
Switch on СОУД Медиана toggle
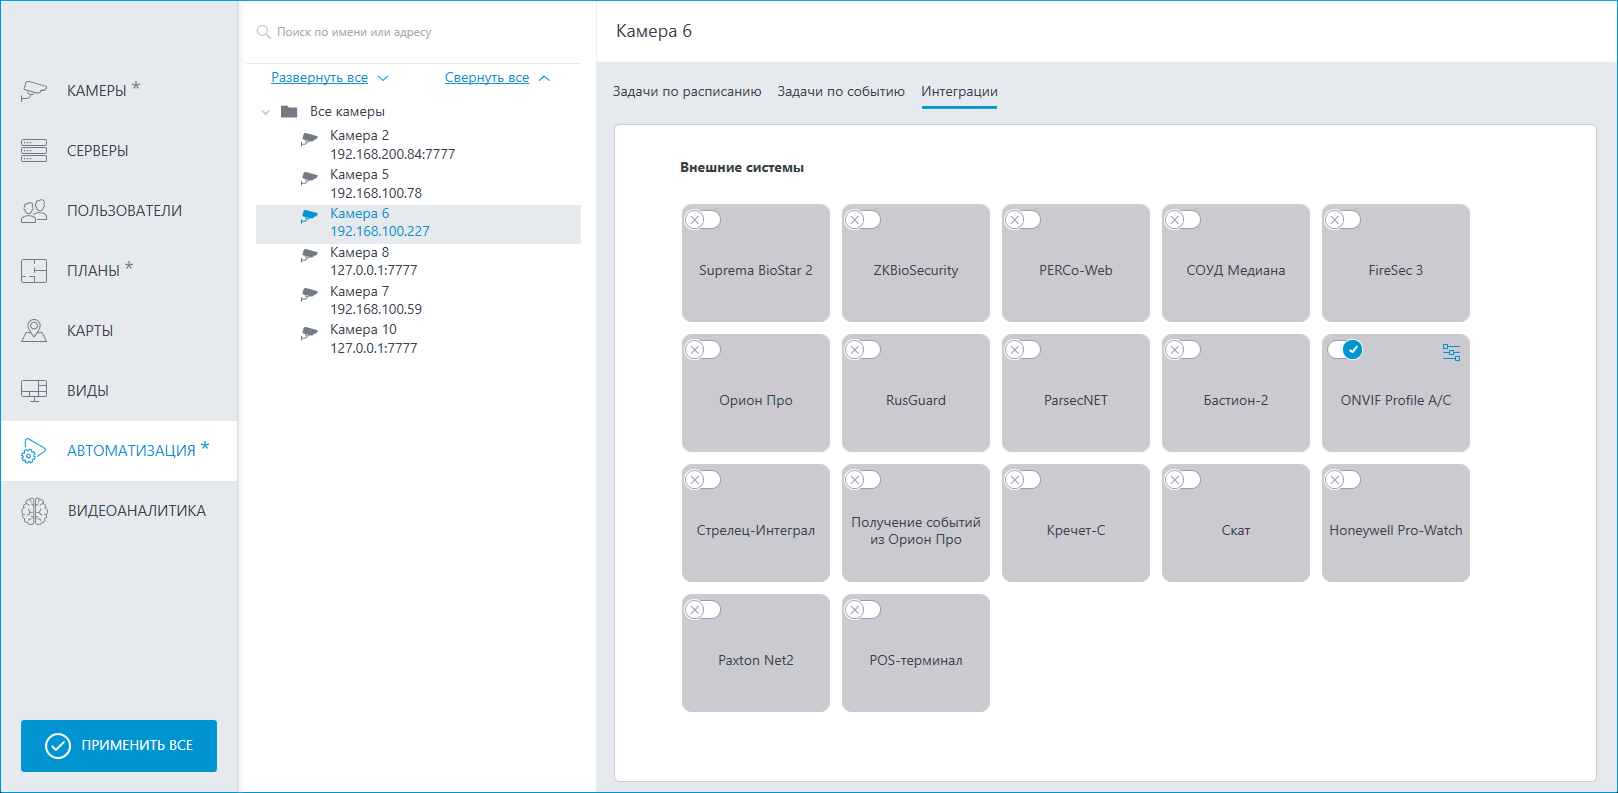click(1182, 219)
